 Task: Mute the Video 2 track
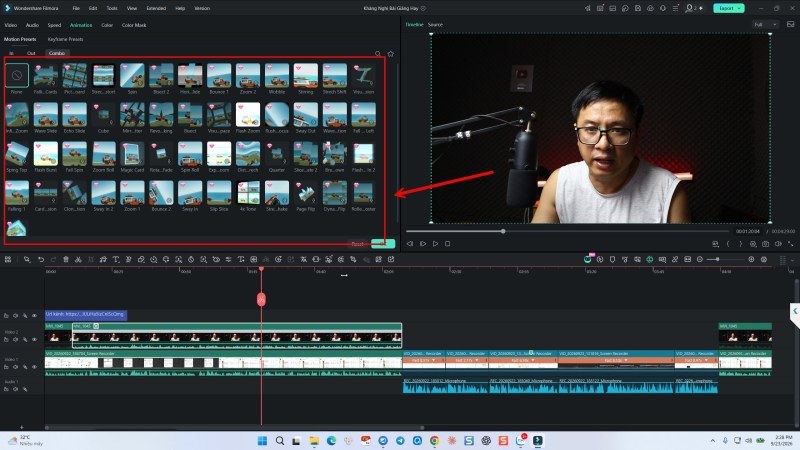click(16, 339)
